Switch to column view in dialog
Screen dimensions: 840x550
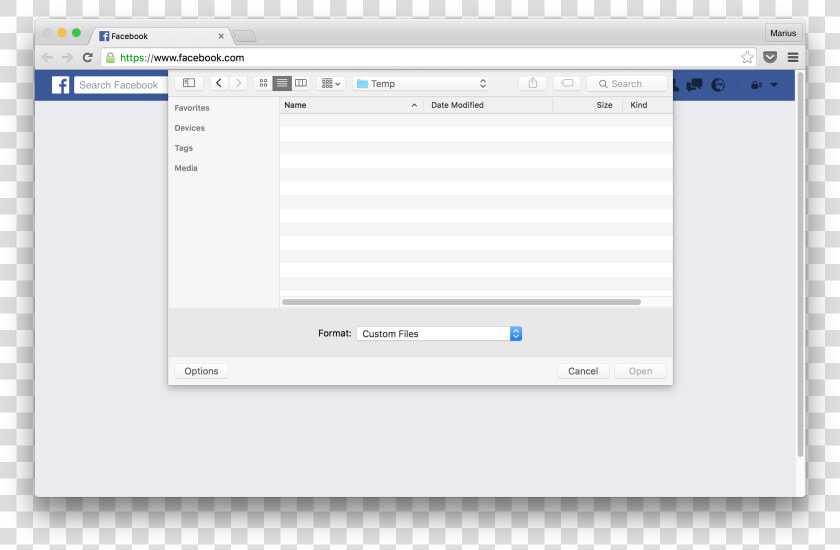point(301,83)
